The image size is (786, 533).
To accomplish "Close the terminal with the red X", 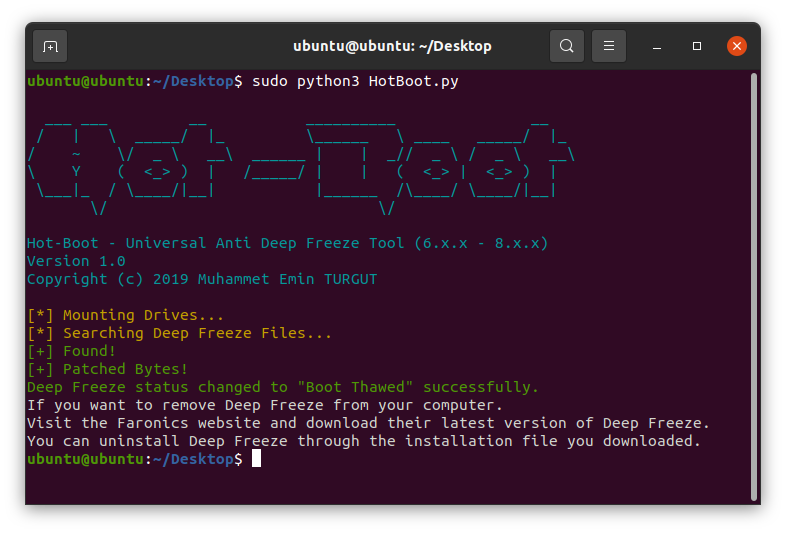I will (736, 46).
